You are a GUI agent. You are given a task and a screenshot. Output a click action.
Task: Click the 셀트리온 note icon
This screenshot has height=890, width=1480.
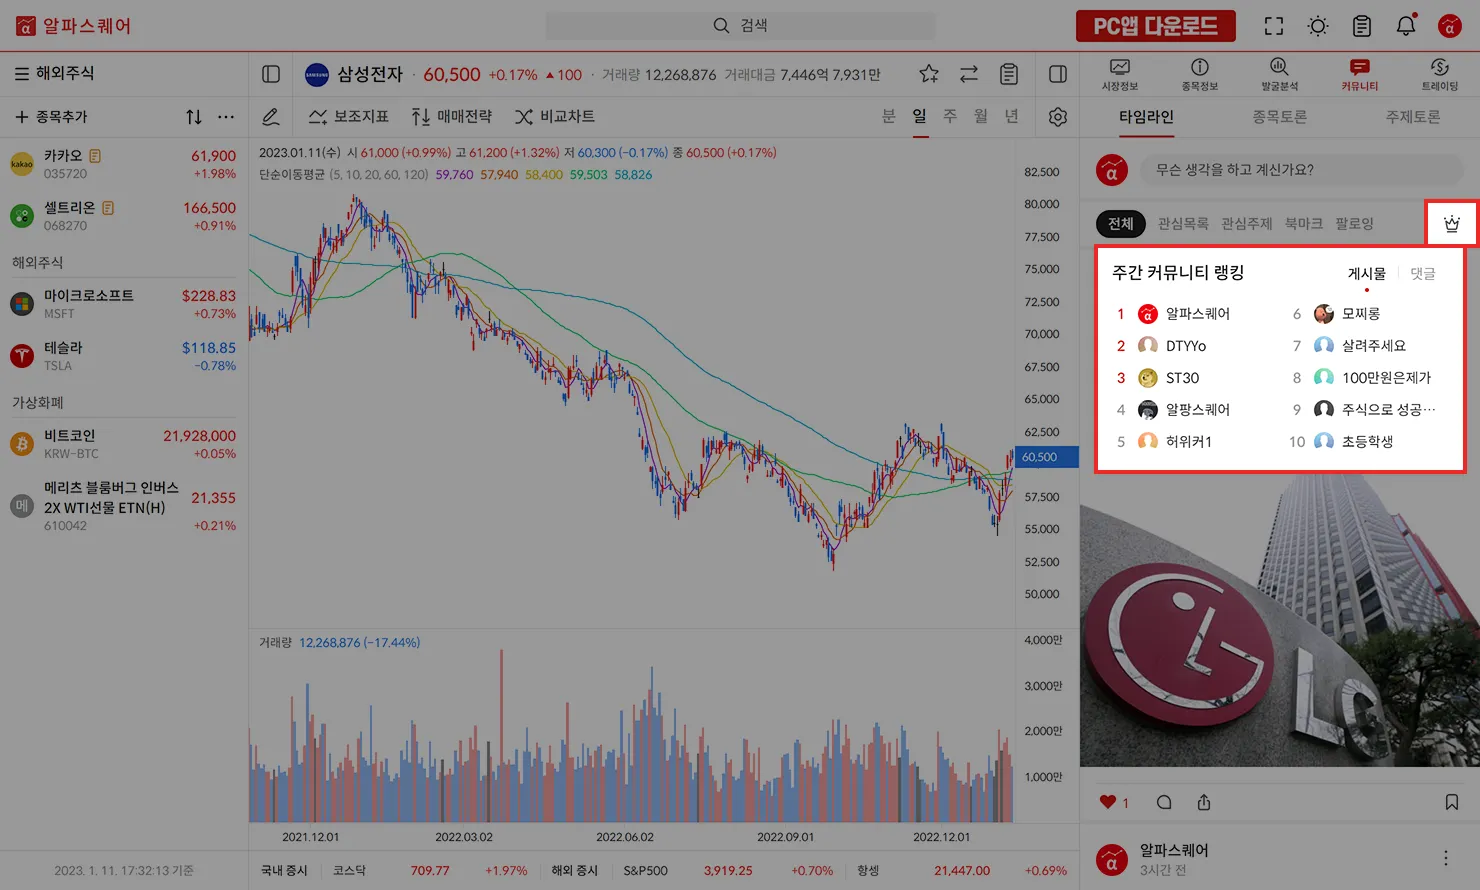[x=108, y=208]
